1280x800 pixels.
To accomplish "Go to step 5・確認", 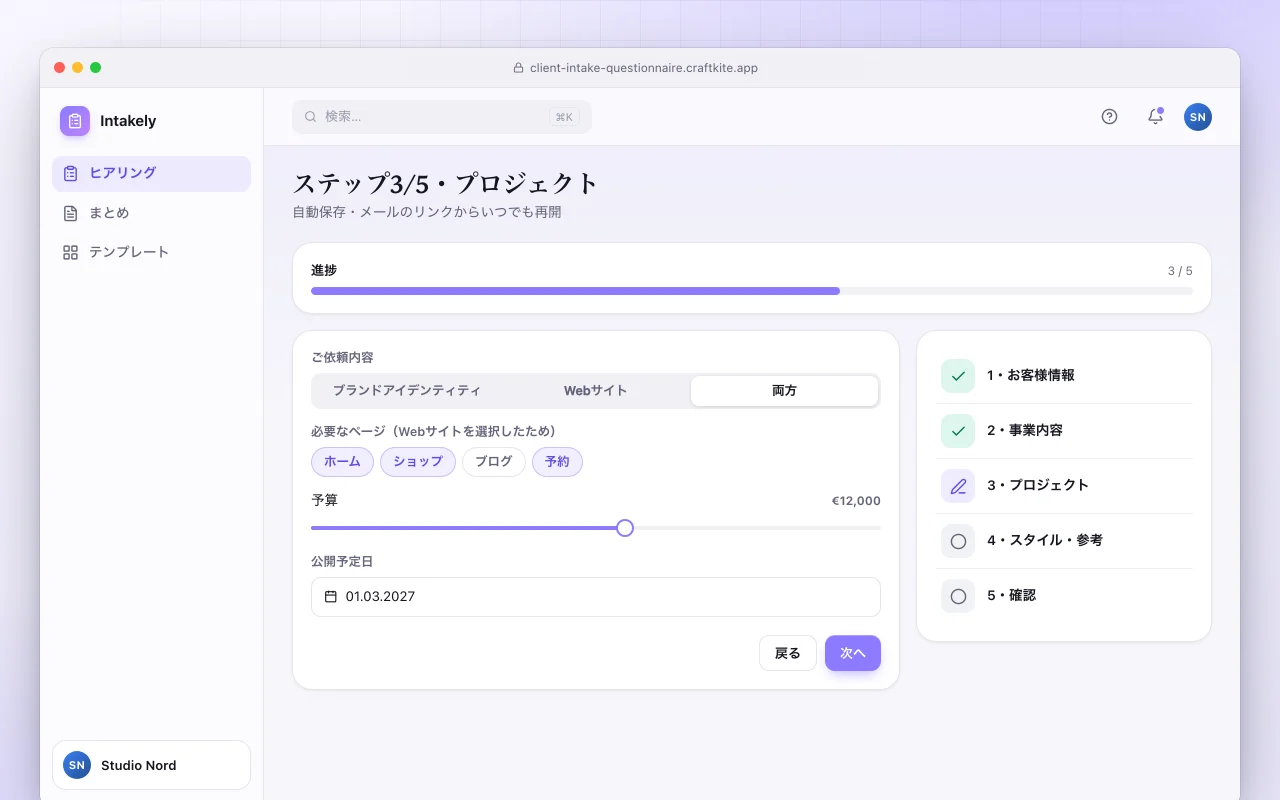I will [x=1064, y=596].
